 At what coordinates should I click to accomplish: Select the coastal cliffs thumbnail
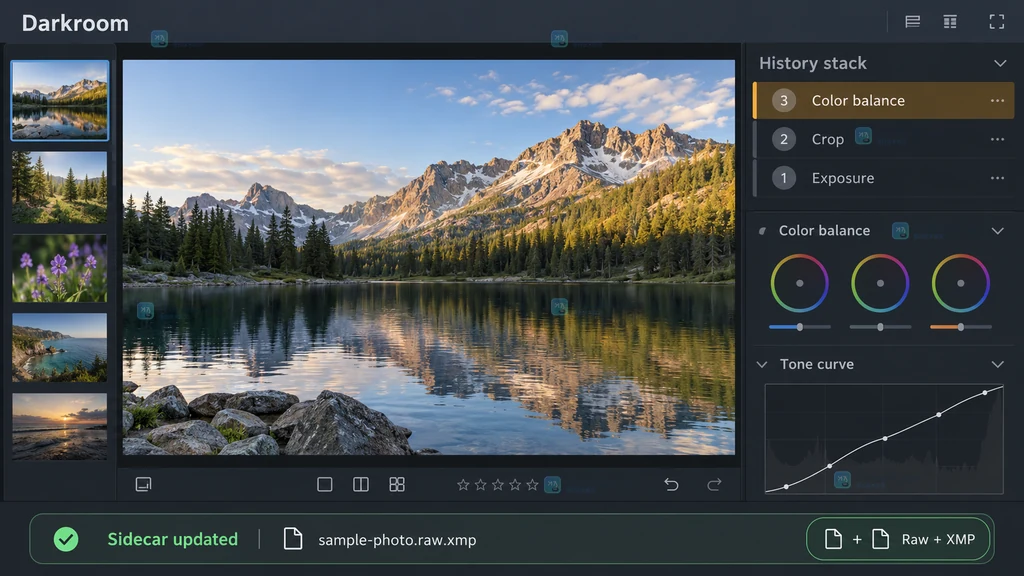[59, 347]
